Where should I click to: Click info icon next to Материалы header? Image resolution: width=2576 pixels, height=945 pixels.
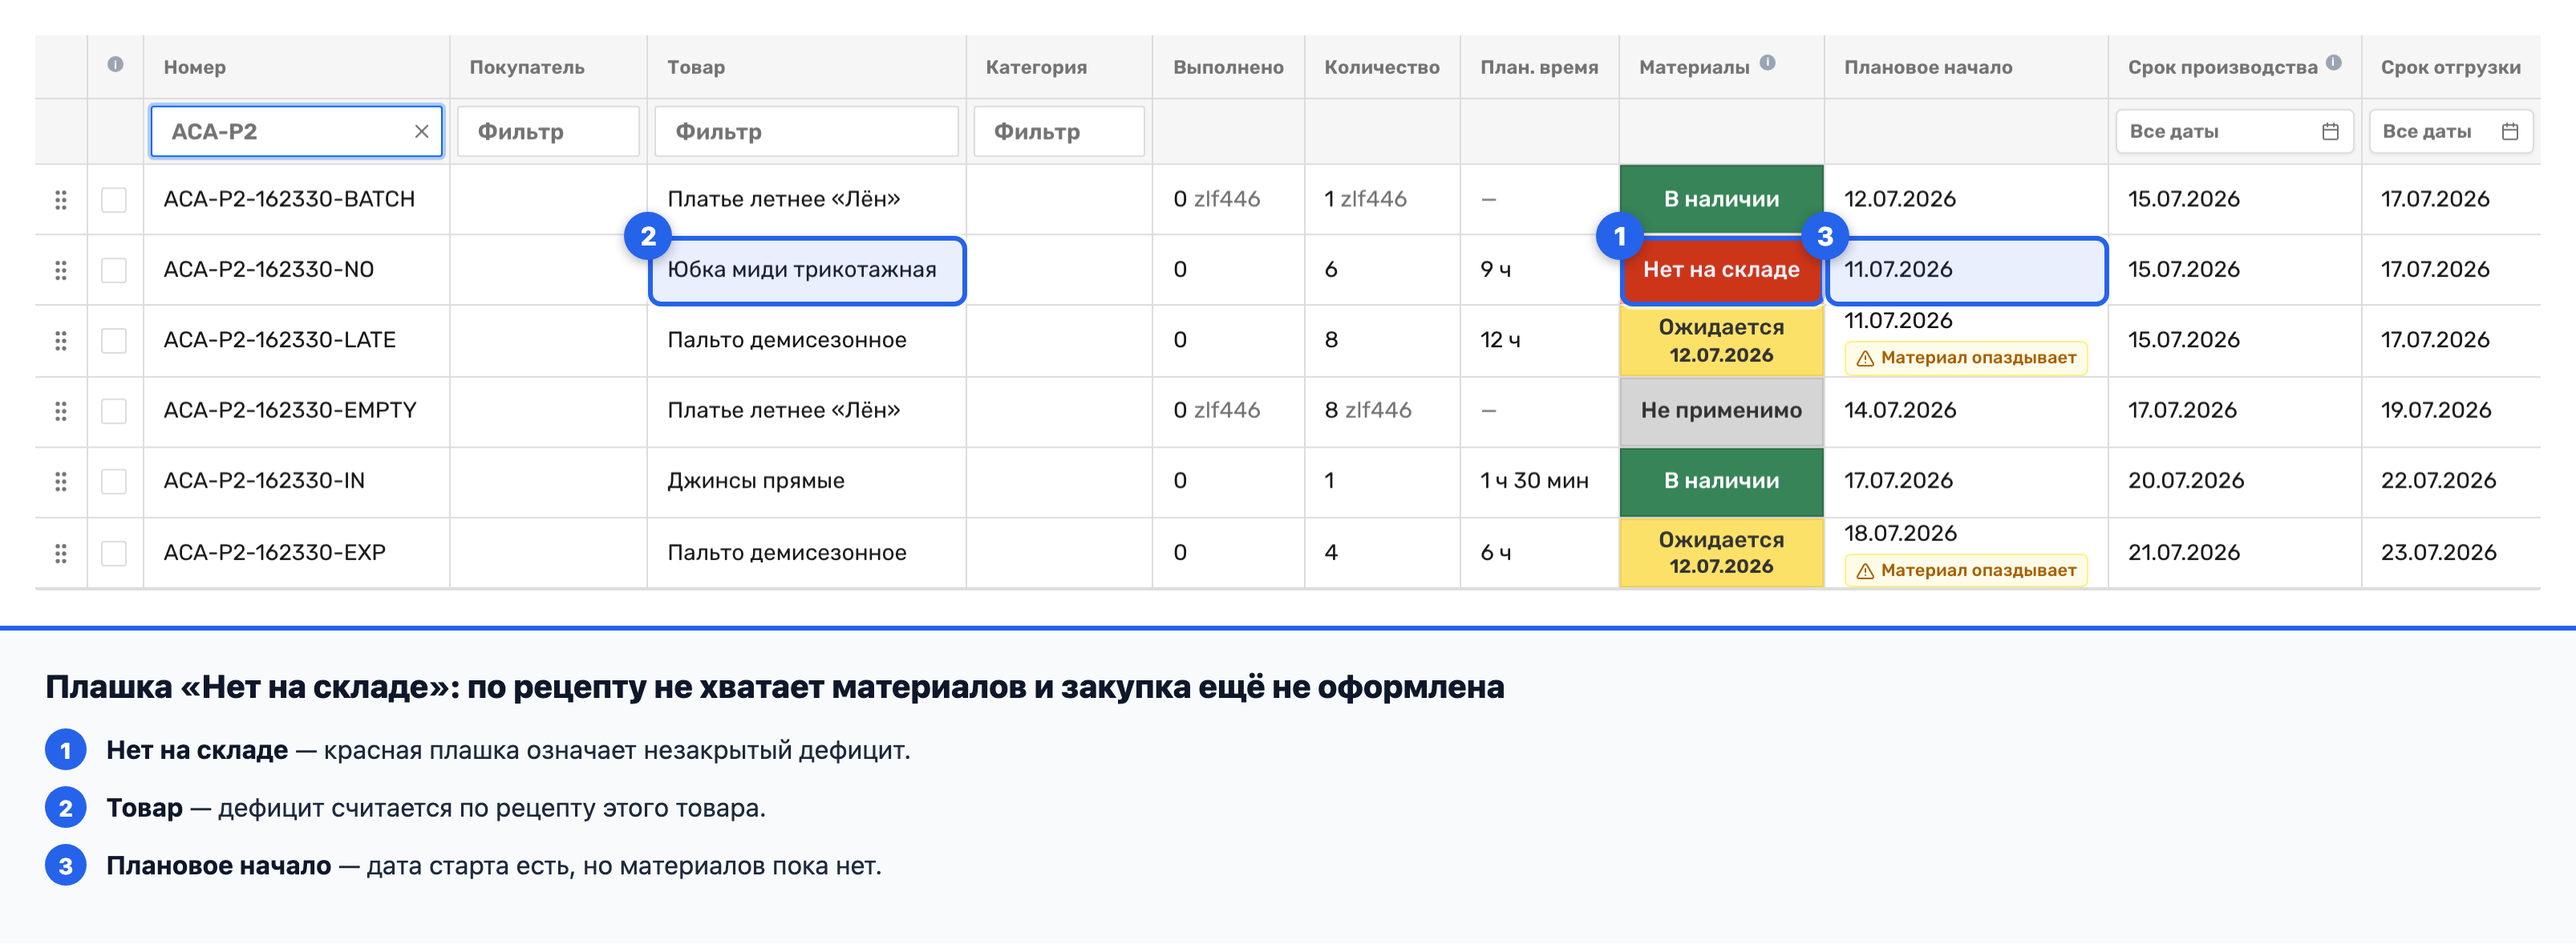tap(1767, 62)
